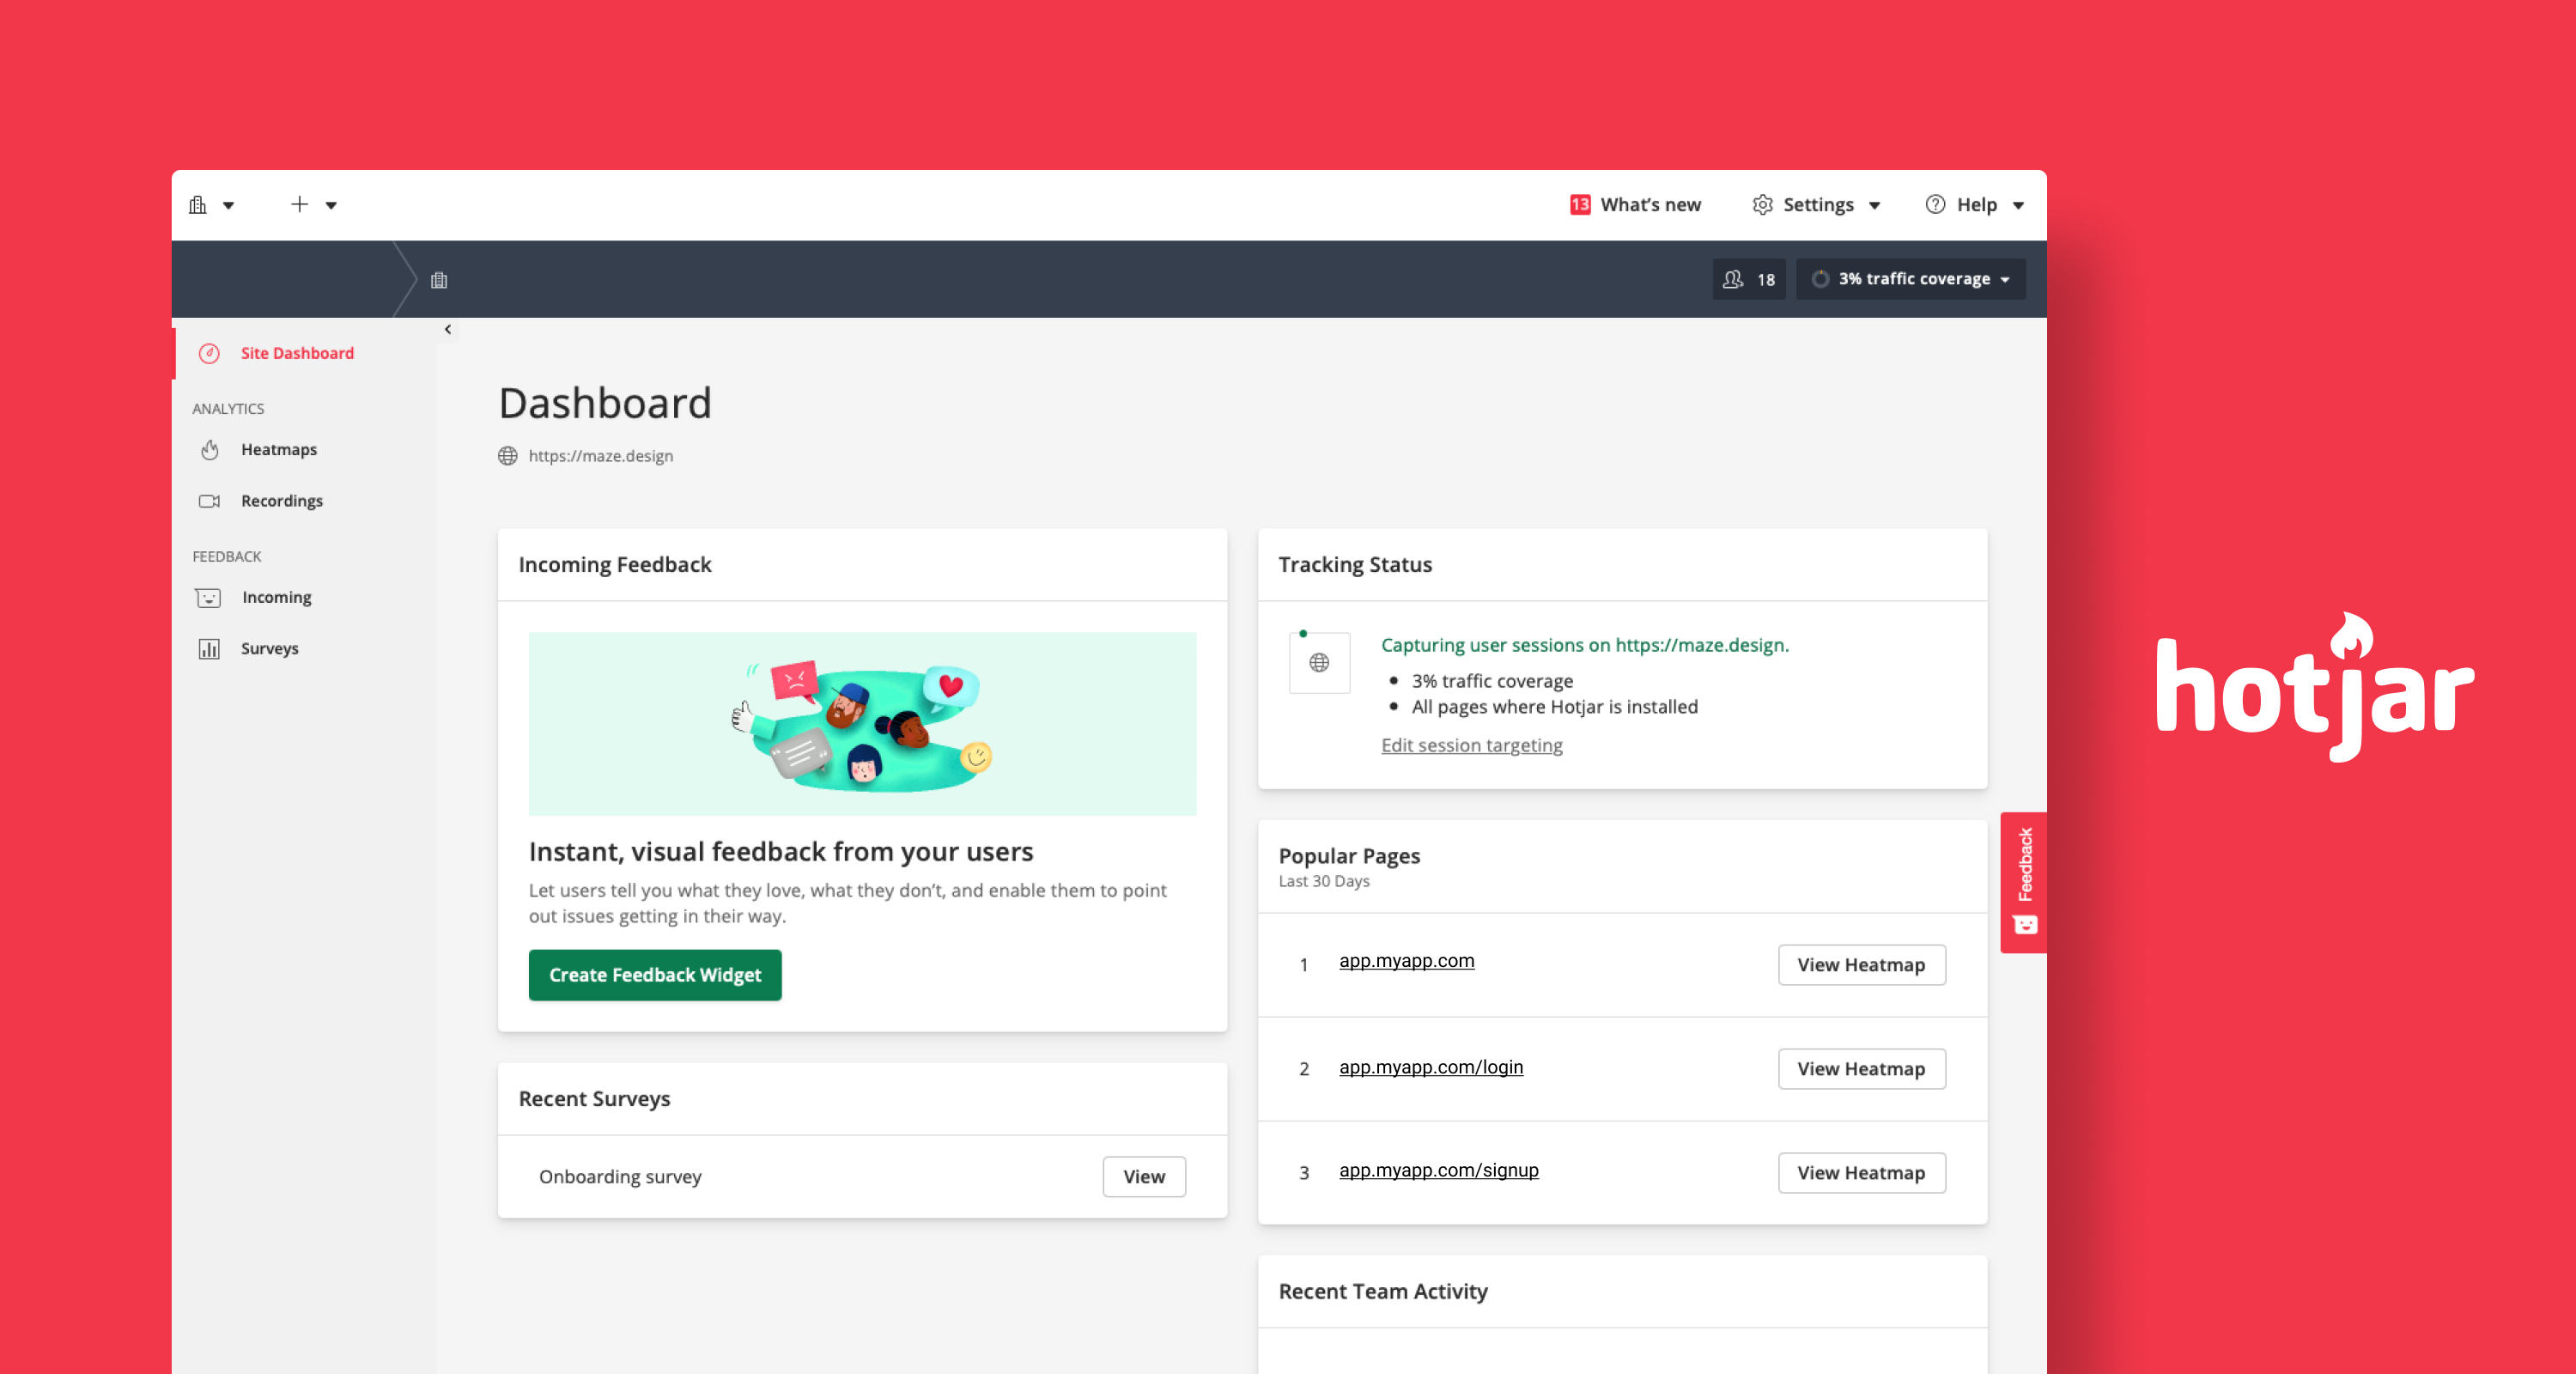Click the Incoming Feedback illustration banner

click(x=862, y=724)
